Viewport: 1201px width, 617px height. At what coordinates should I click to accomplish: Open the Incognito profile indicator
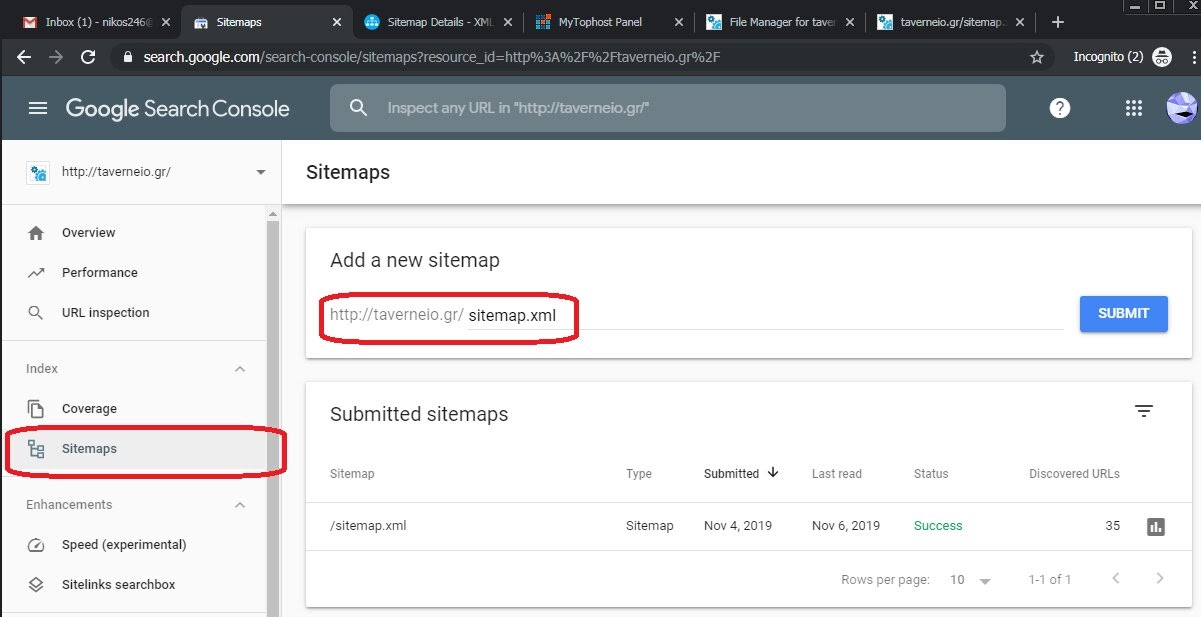[x=1122, y=57]
